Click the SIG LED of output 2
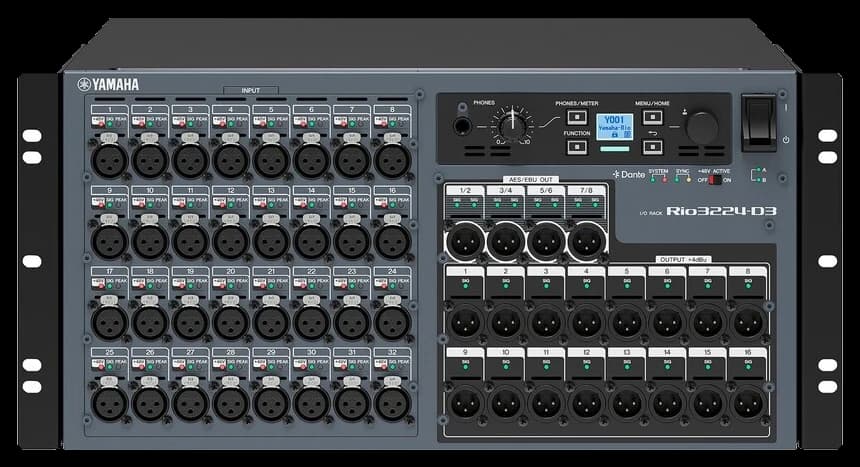 pyautogui.click(x=506, y=286)
